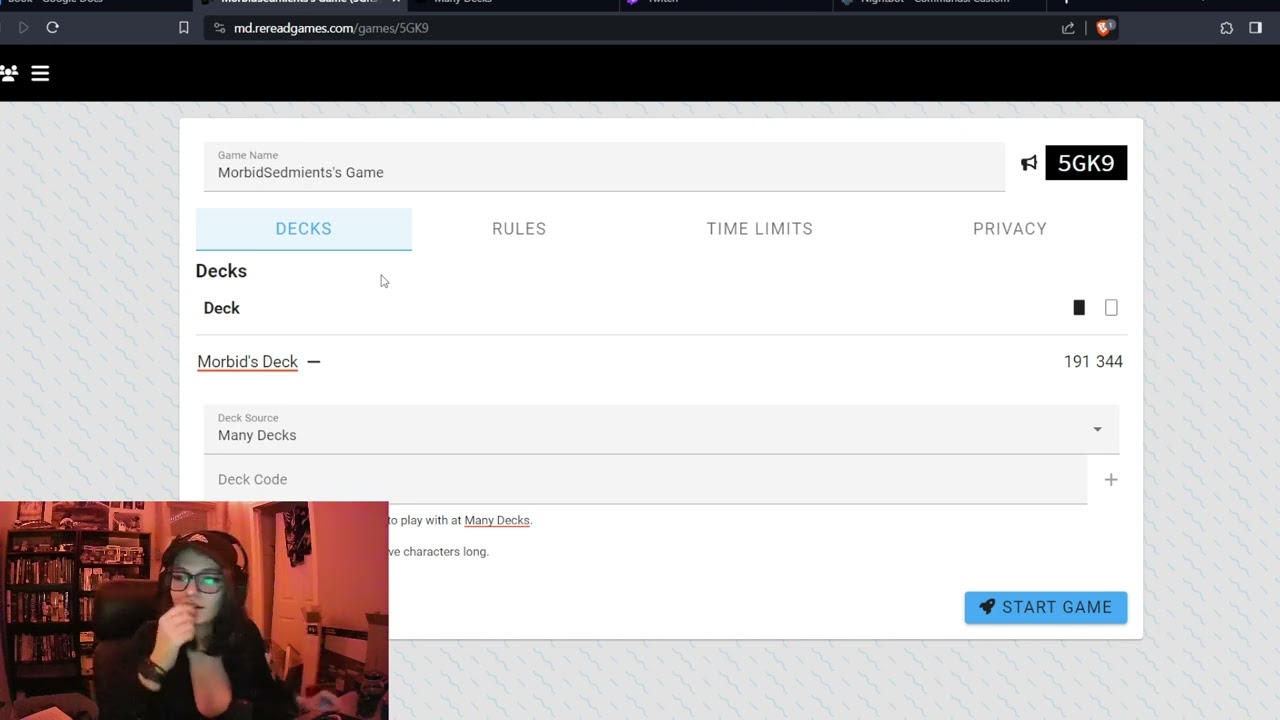The image size is (1280, 720).
Task: Expand the Deck Source dropdown
Action: (x=661, y=429)
